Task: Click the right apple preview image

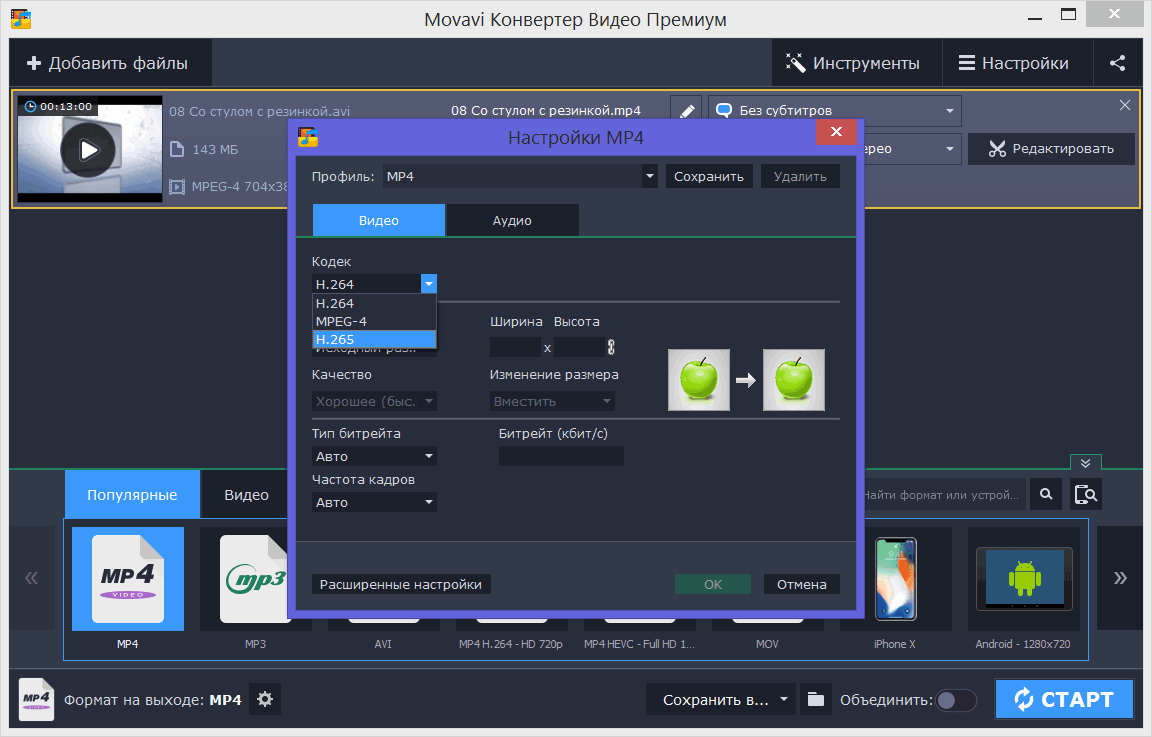Action: (794, 380)
